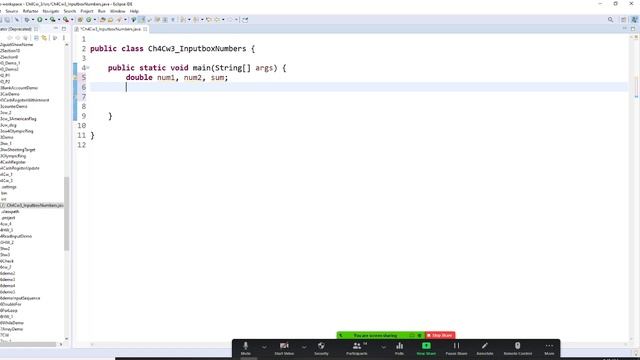Select 6demoInputSequence project in Navigator
Screen dimensions: 640x360
[x=20, y=298]
